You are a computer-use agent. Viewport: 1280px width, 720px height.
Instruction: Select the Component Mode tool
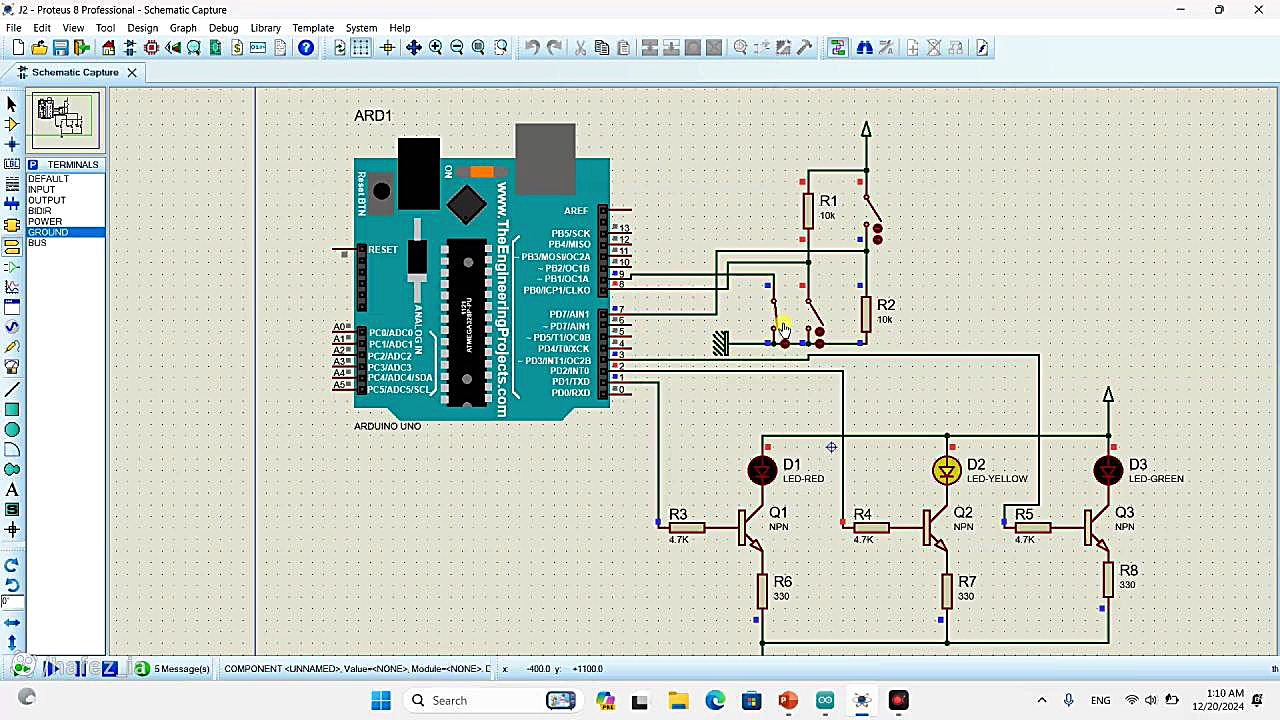12,124
